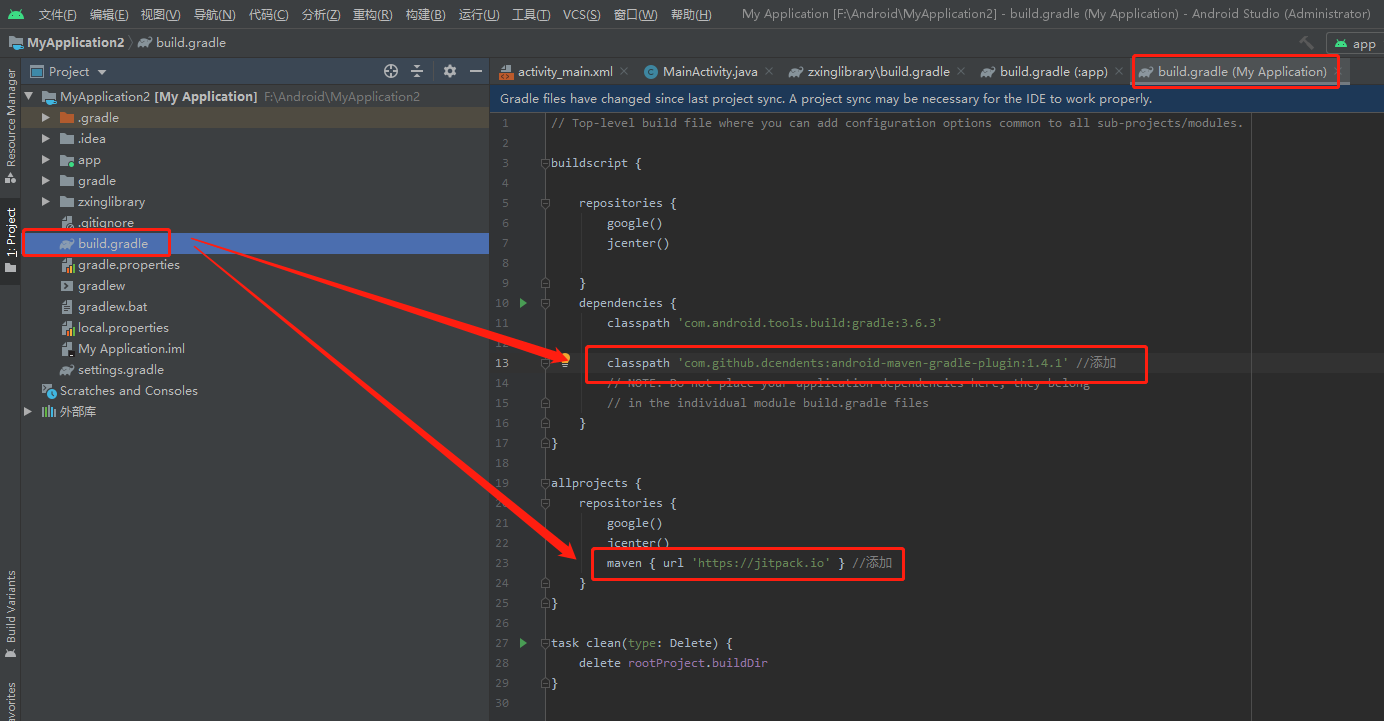
Task: Close the activity_main.xml tab
Action: pos(624,71)
